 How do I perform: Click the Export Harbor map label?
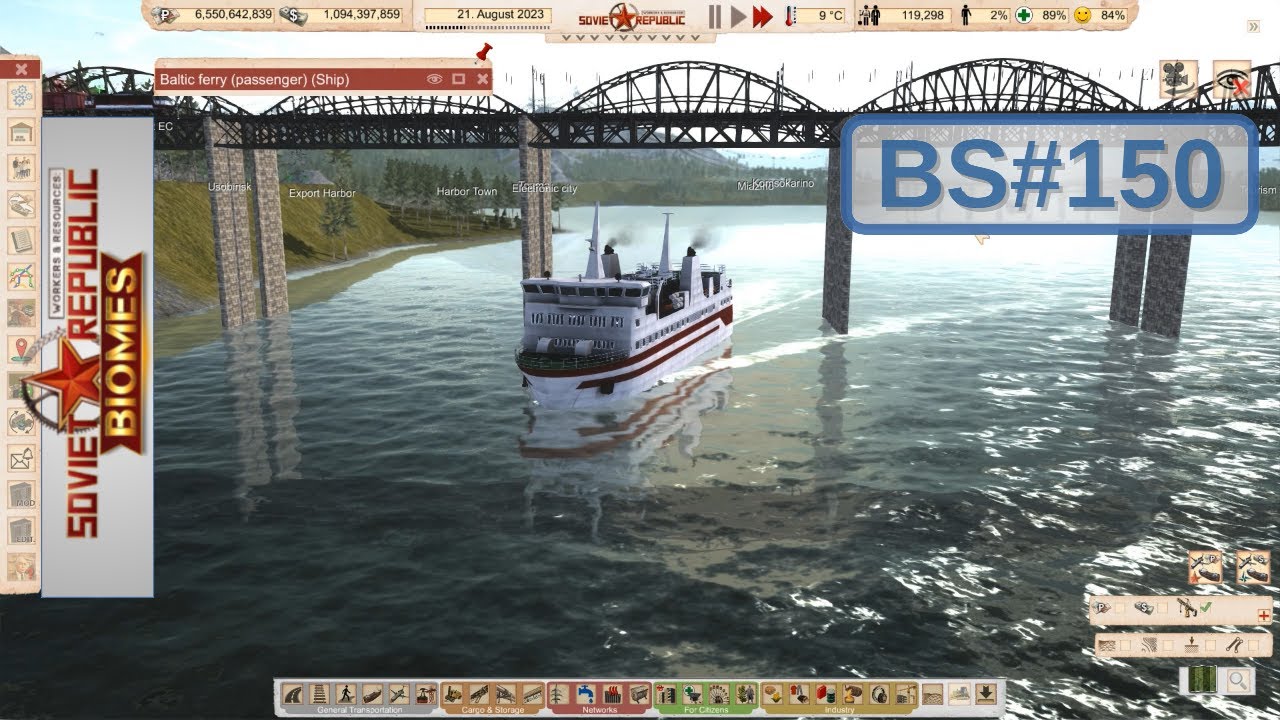[322, 193]
